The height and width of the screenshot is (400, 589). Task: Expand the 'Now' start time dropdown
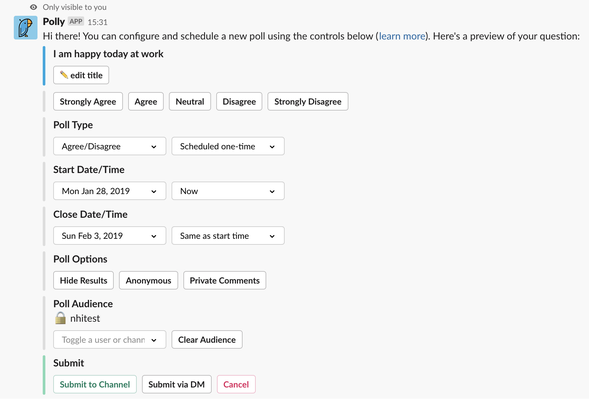tap(228, 191)
